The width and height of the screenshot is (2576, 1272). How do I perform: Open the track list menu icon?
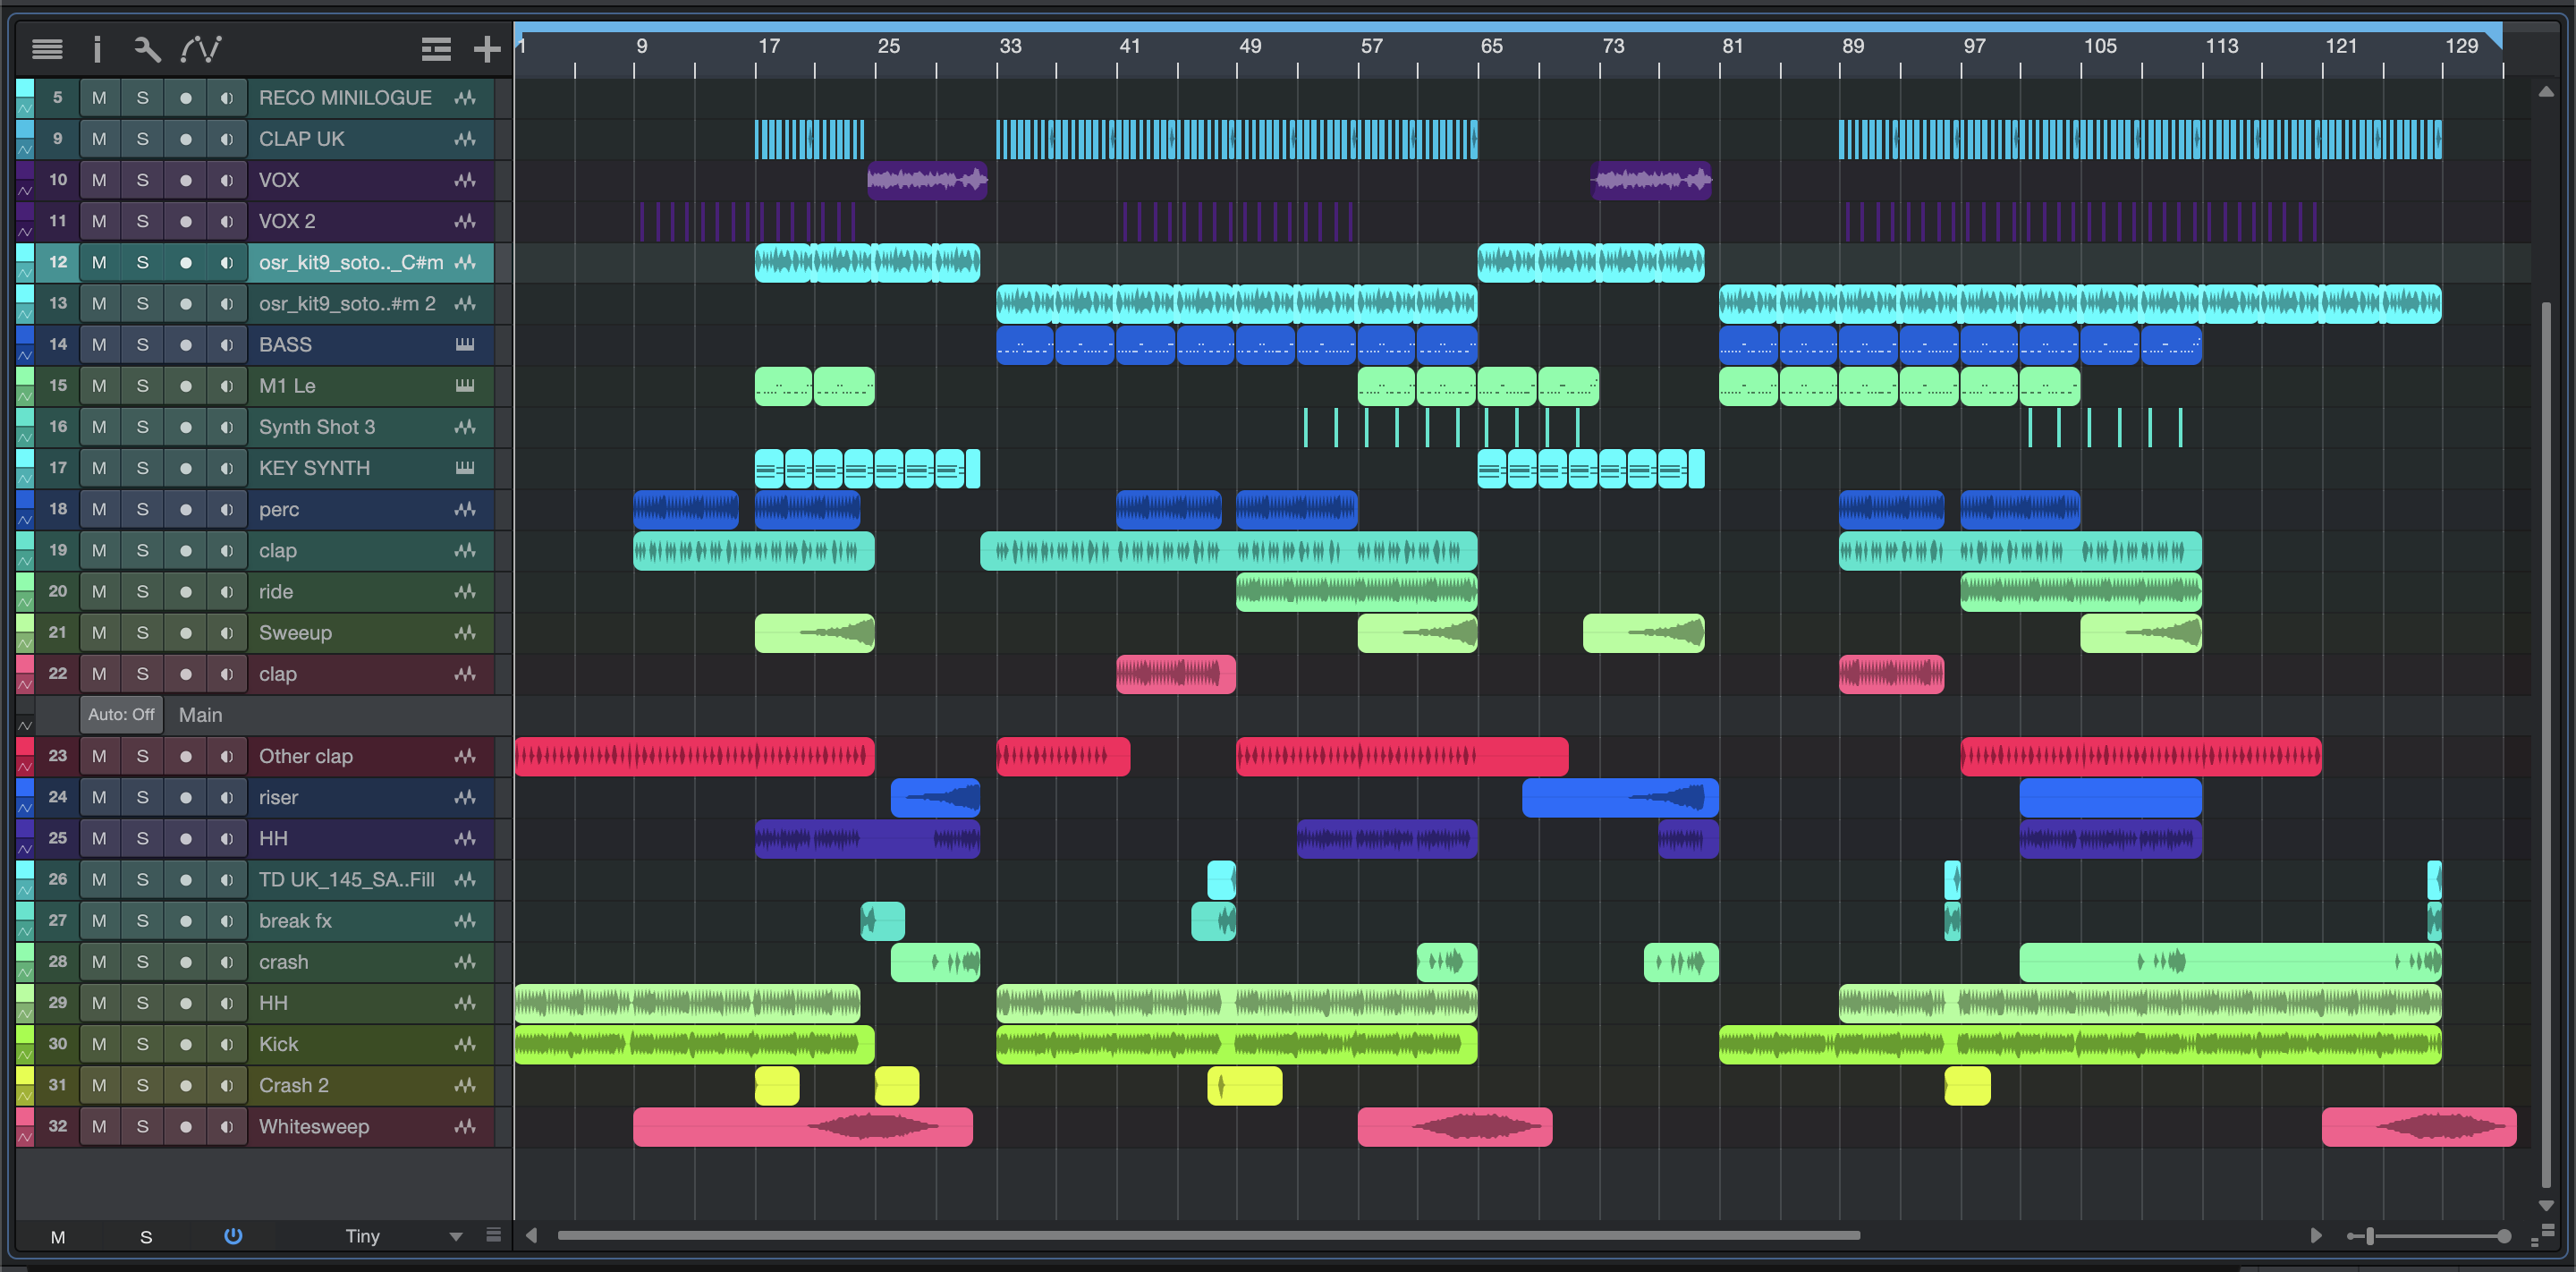[x=47, y=48]
